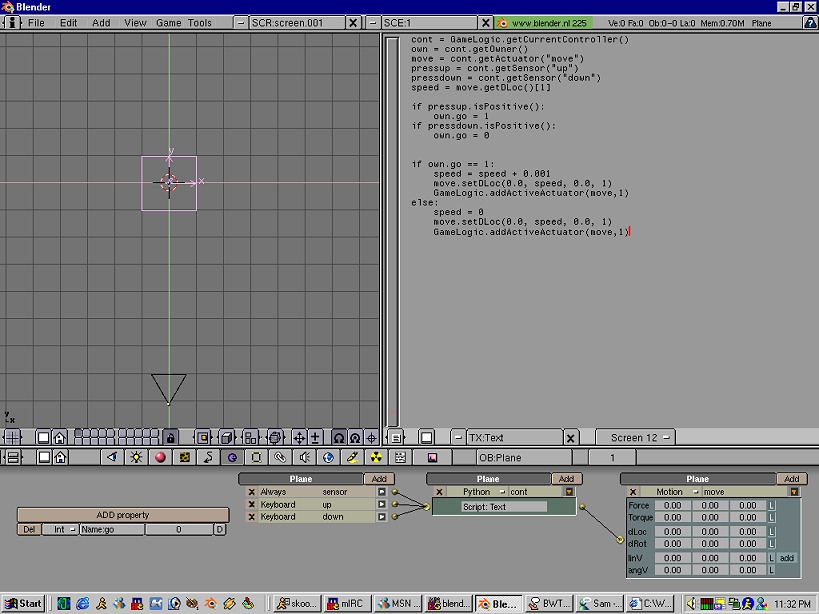Open the View menu
This screenshot has height=614, width=819.
135,22
